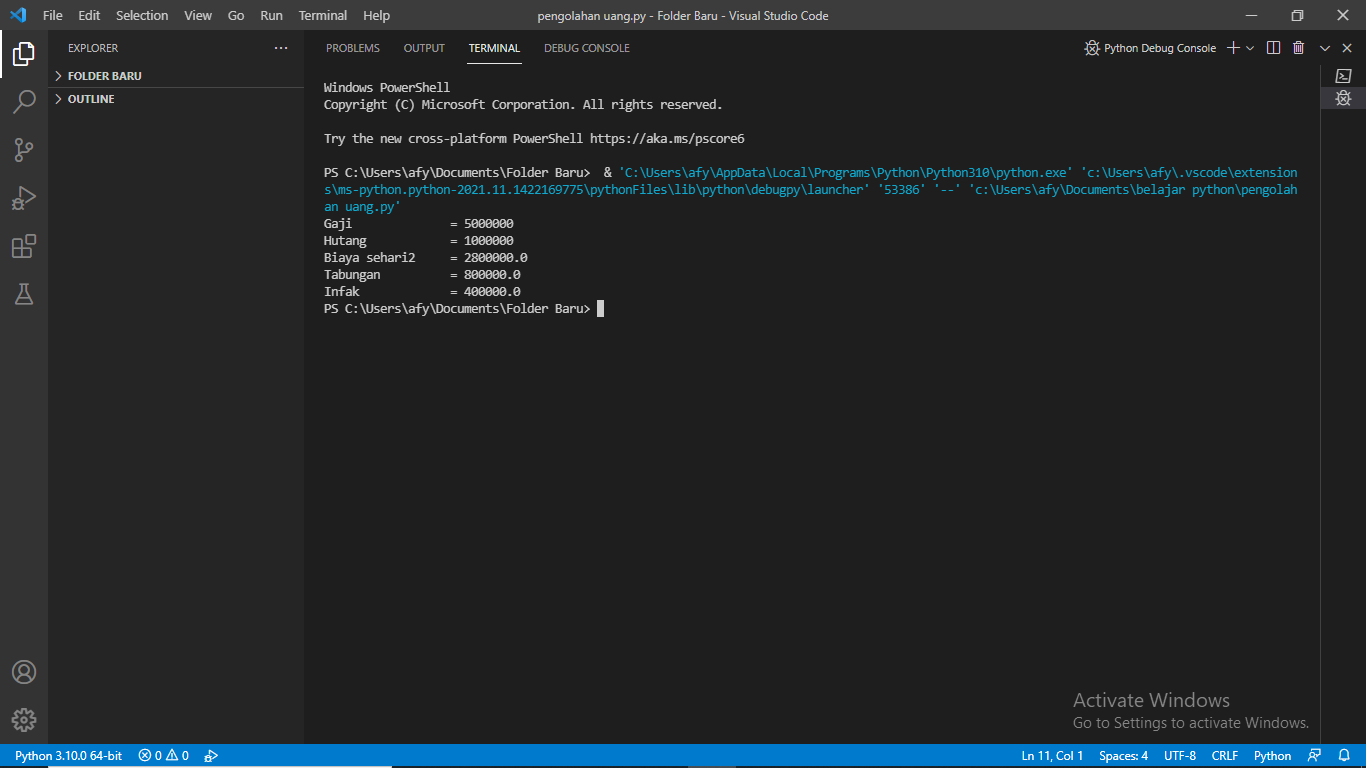Click the pscore6 URL in terminal
1366x768 pixels.
667,139
